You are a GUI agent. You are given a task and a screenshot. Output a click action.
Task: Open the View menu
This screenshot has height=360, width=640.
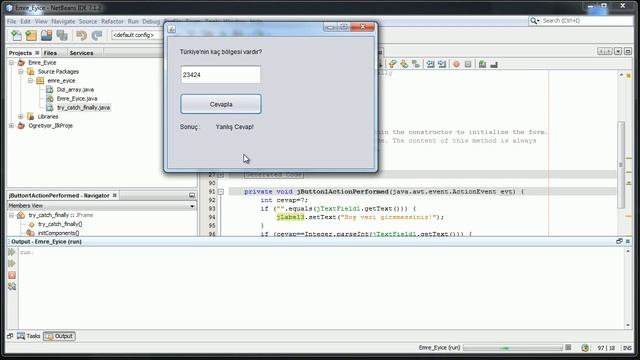(41, 21)
